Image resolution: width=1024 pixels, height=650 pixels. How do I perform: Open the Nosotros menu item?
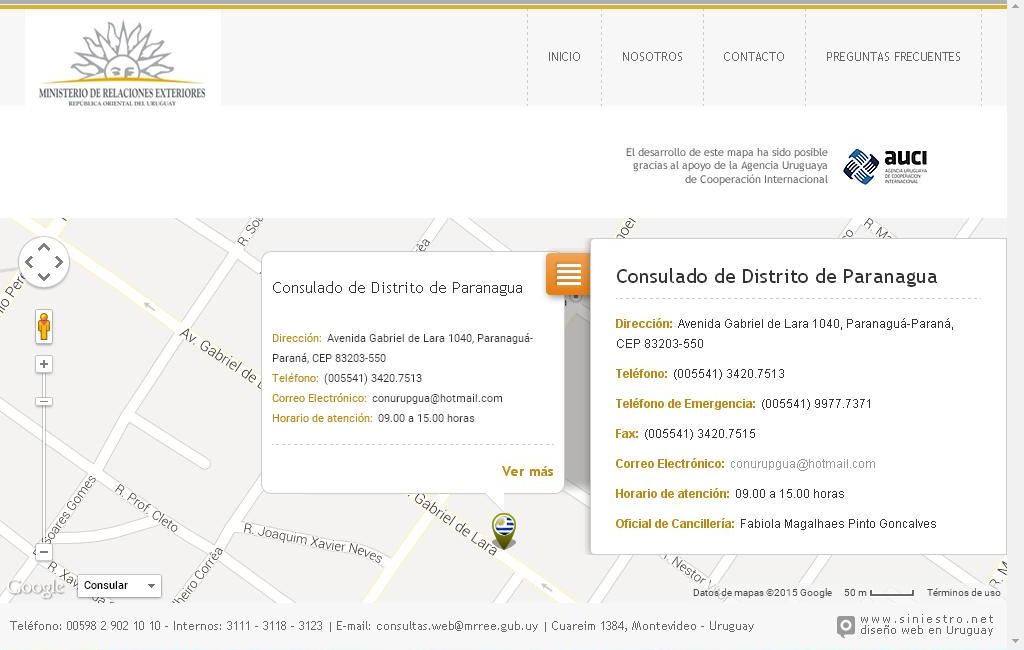coord(652,57)
